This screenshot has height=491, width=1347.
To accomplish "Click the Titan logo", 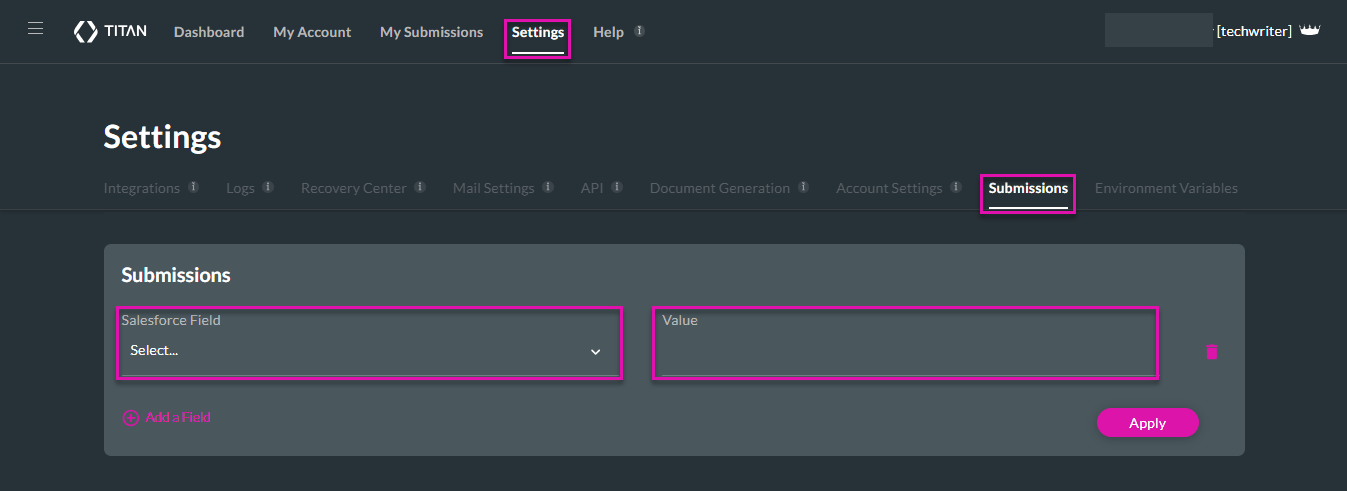I will click(x=110, y=31).
